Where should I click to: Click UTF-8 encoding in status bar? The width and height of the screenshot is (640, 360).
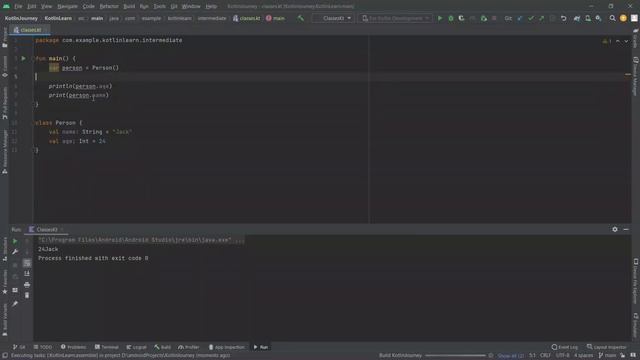click(x=562, y=356)
